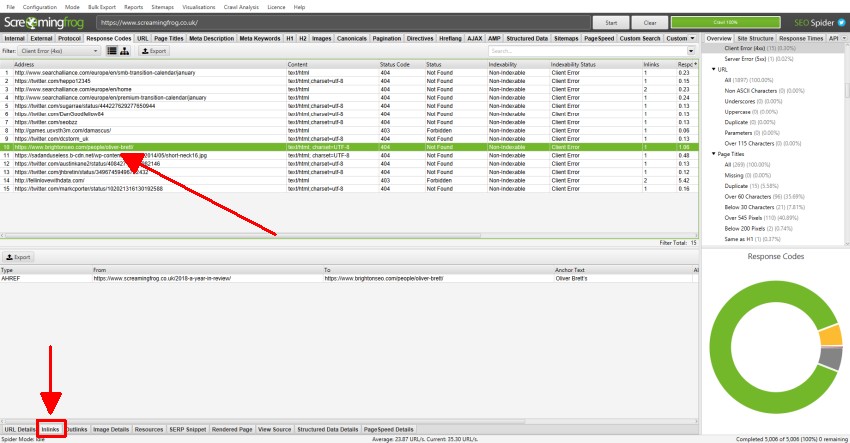Export inlinks from lower panel
The image size is (850, 443).
(x=18, y=257)
